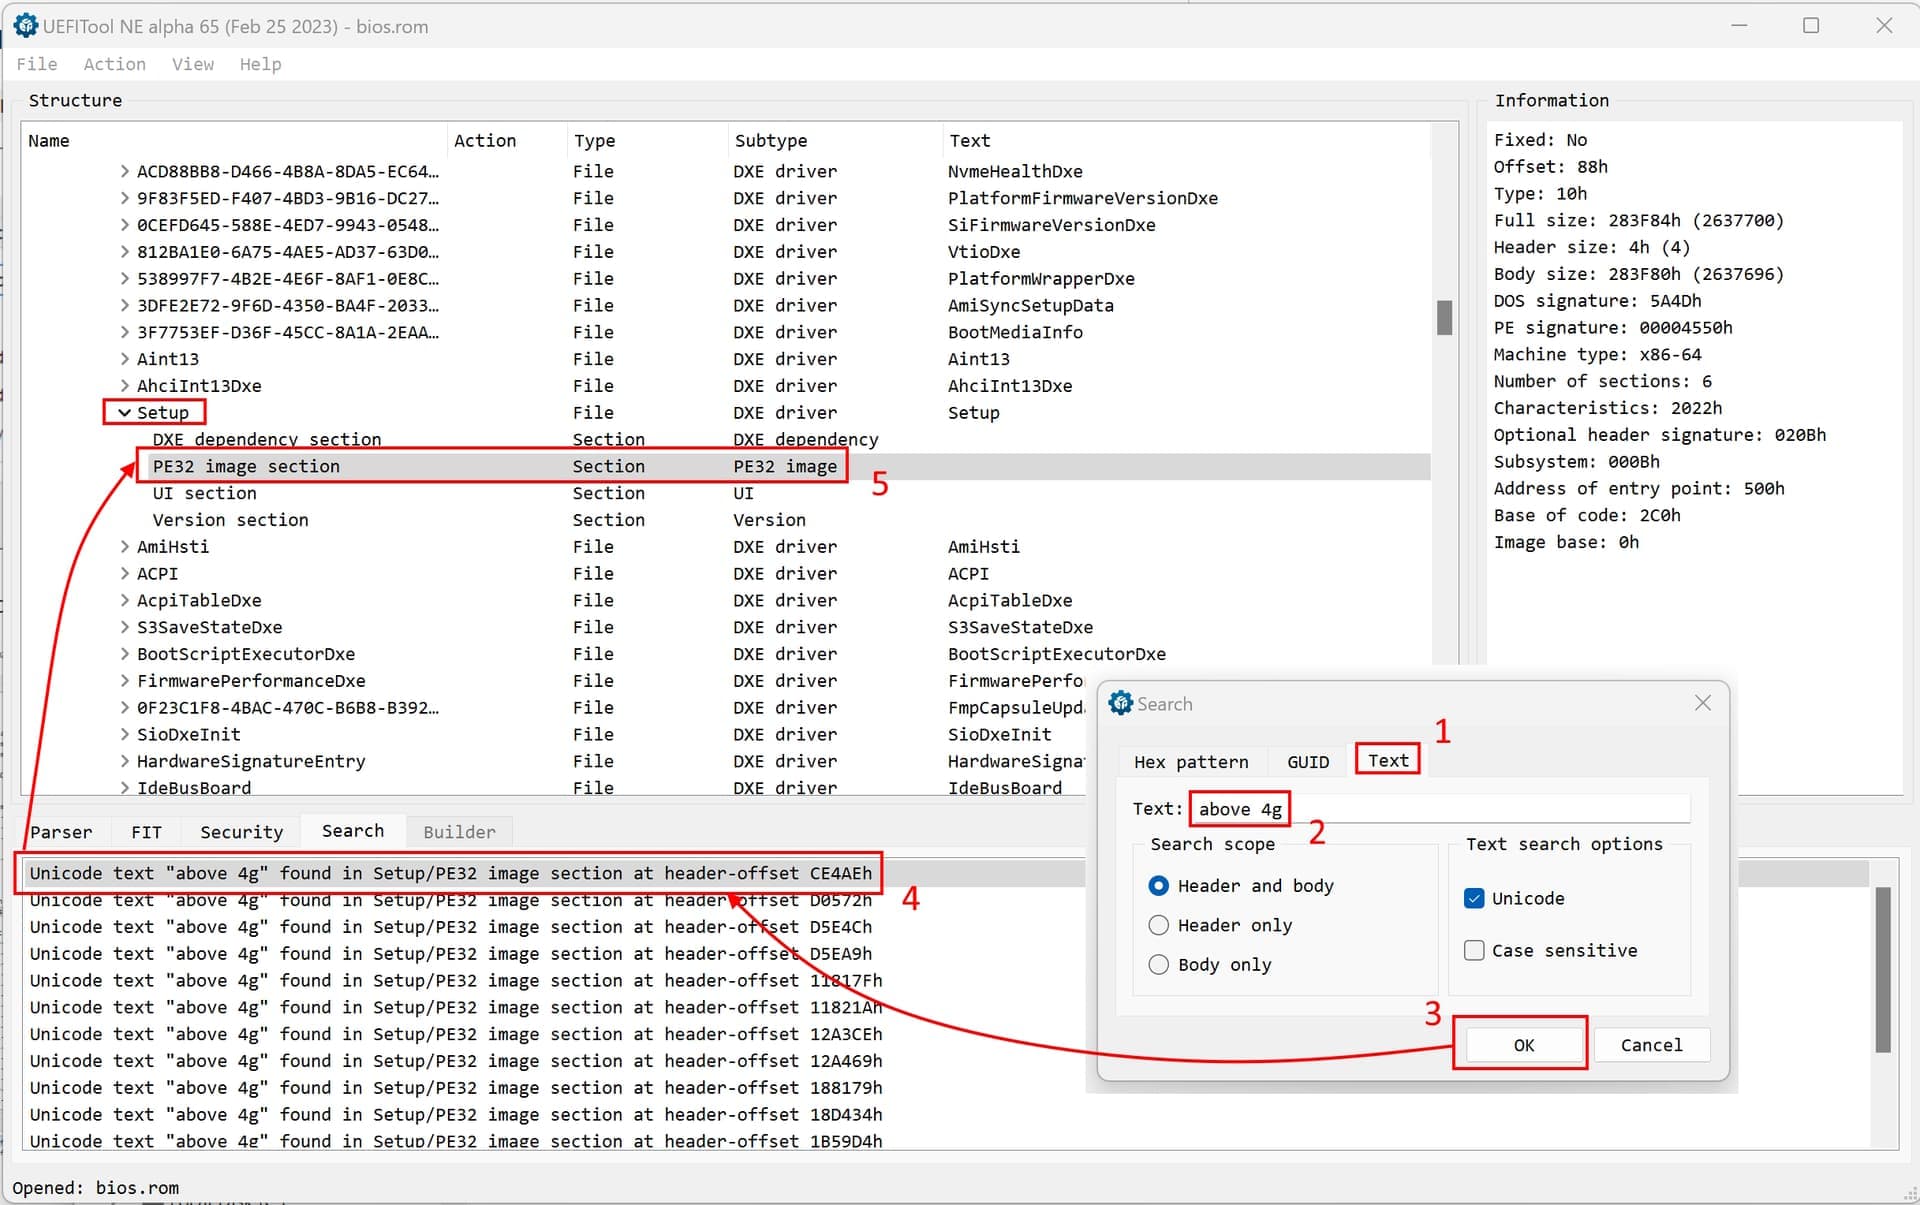Select the 3DFE2E72-9F6D-4350 row

click(x=726, y=305)
